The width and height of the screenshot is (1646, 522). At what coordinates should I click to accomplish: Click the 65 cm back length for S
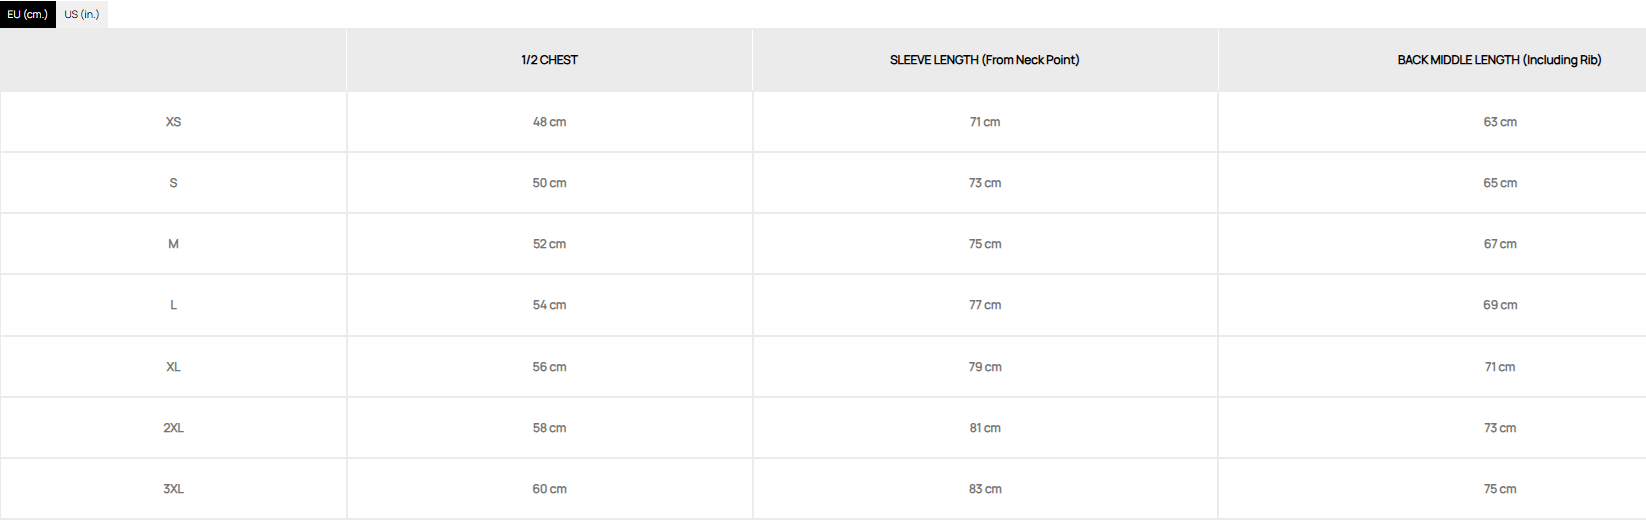point(1500,183)
